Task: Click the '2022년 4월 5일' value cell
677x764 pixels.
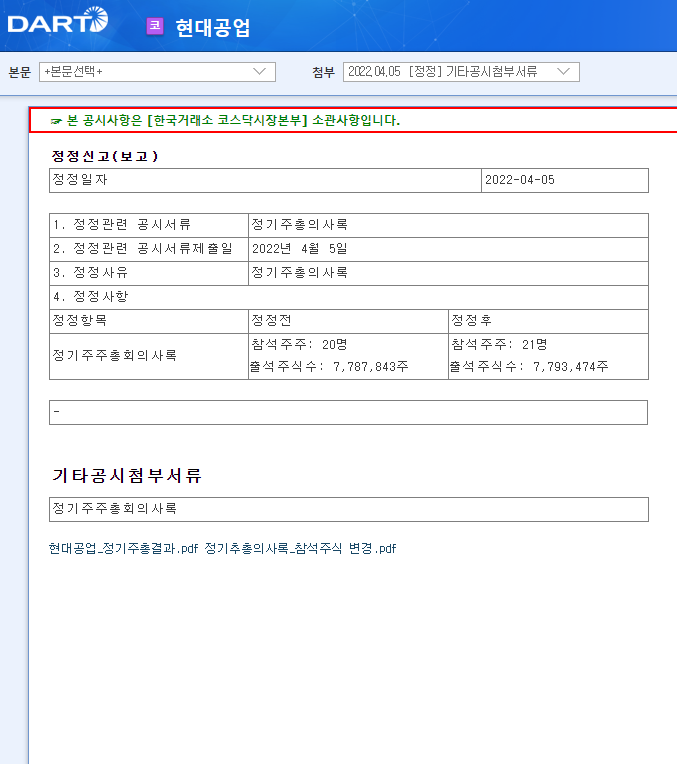Action: click(448, 249)
